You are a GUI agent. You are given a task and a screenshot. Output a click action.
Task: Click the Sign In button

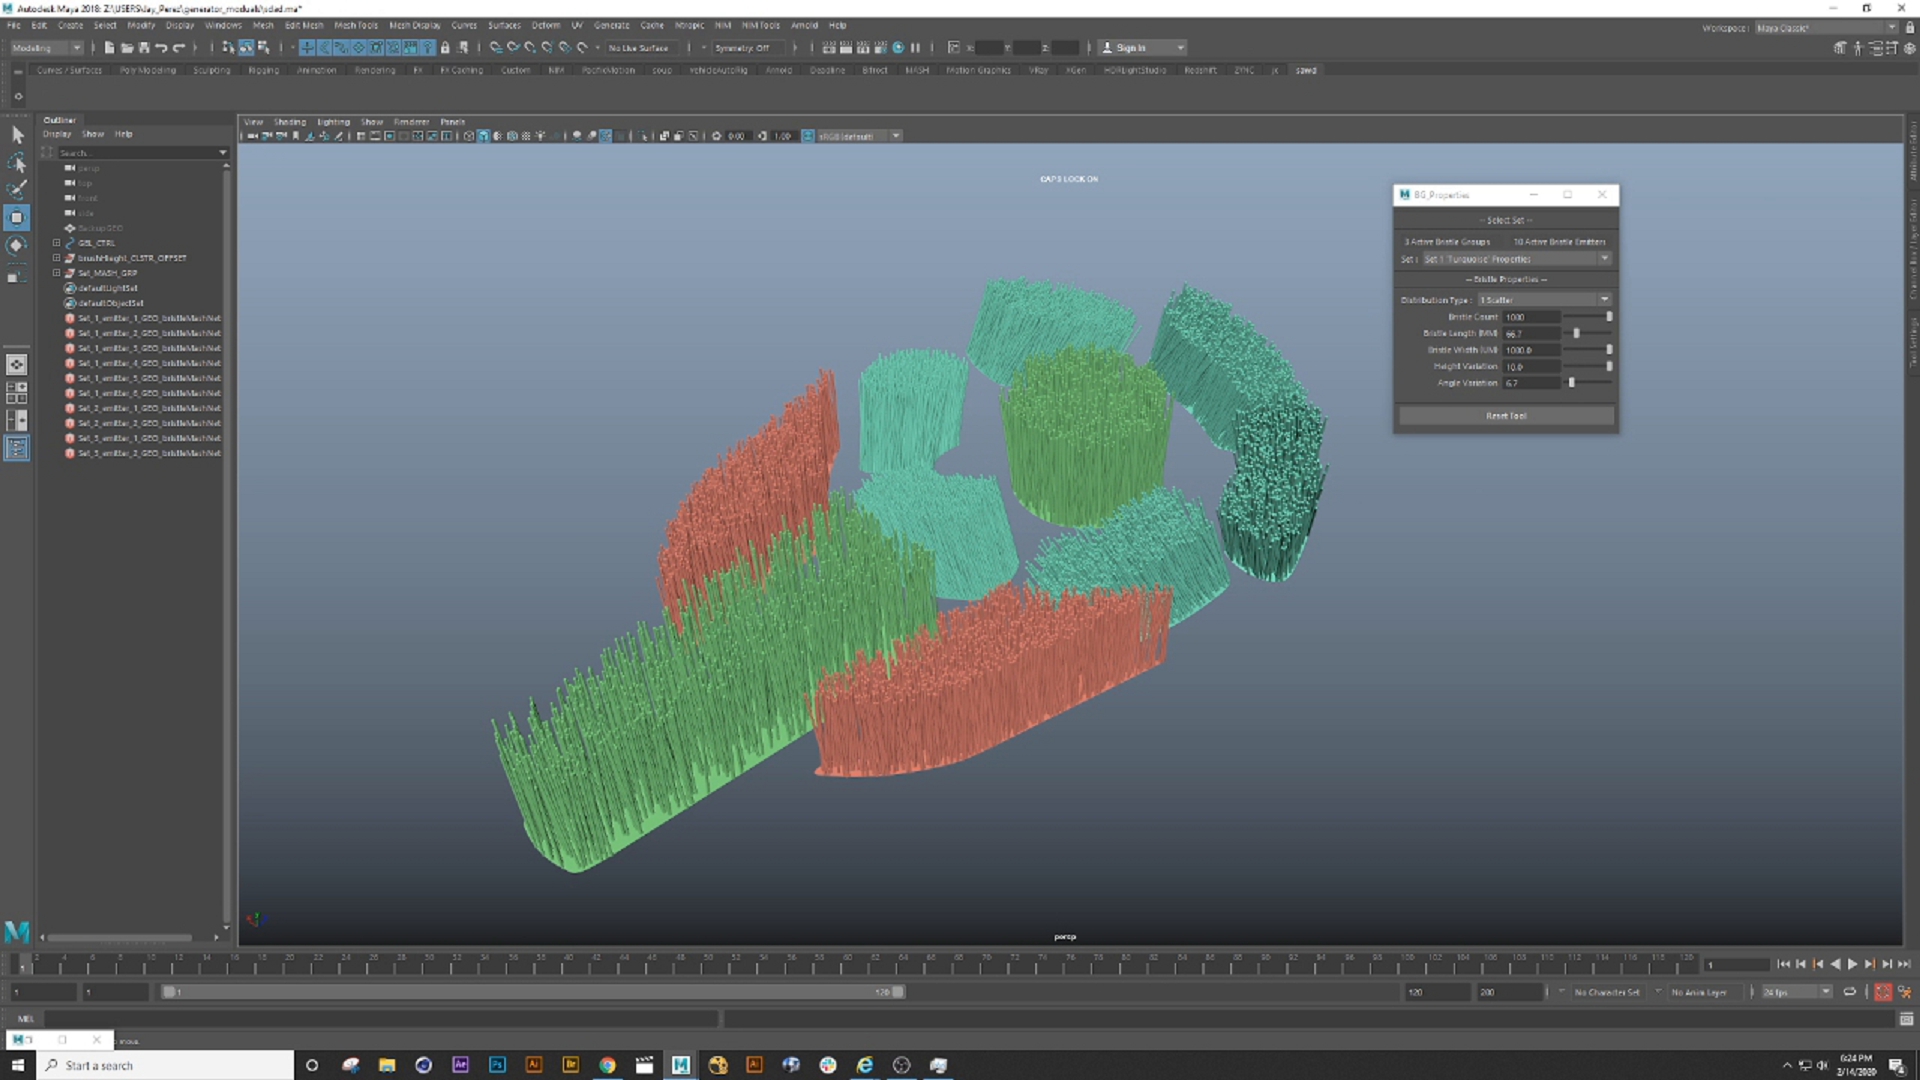(1130, 47)
